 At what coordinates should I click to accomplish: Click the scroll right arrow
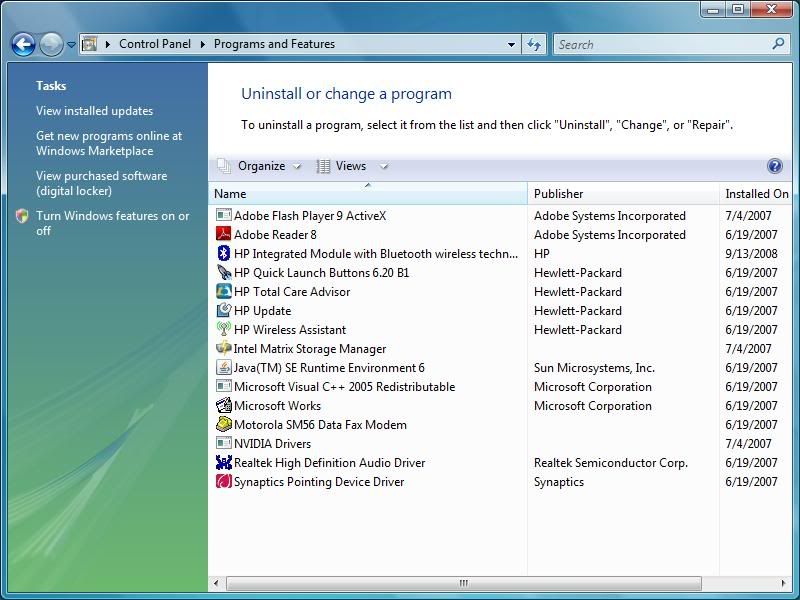[784, 583]
